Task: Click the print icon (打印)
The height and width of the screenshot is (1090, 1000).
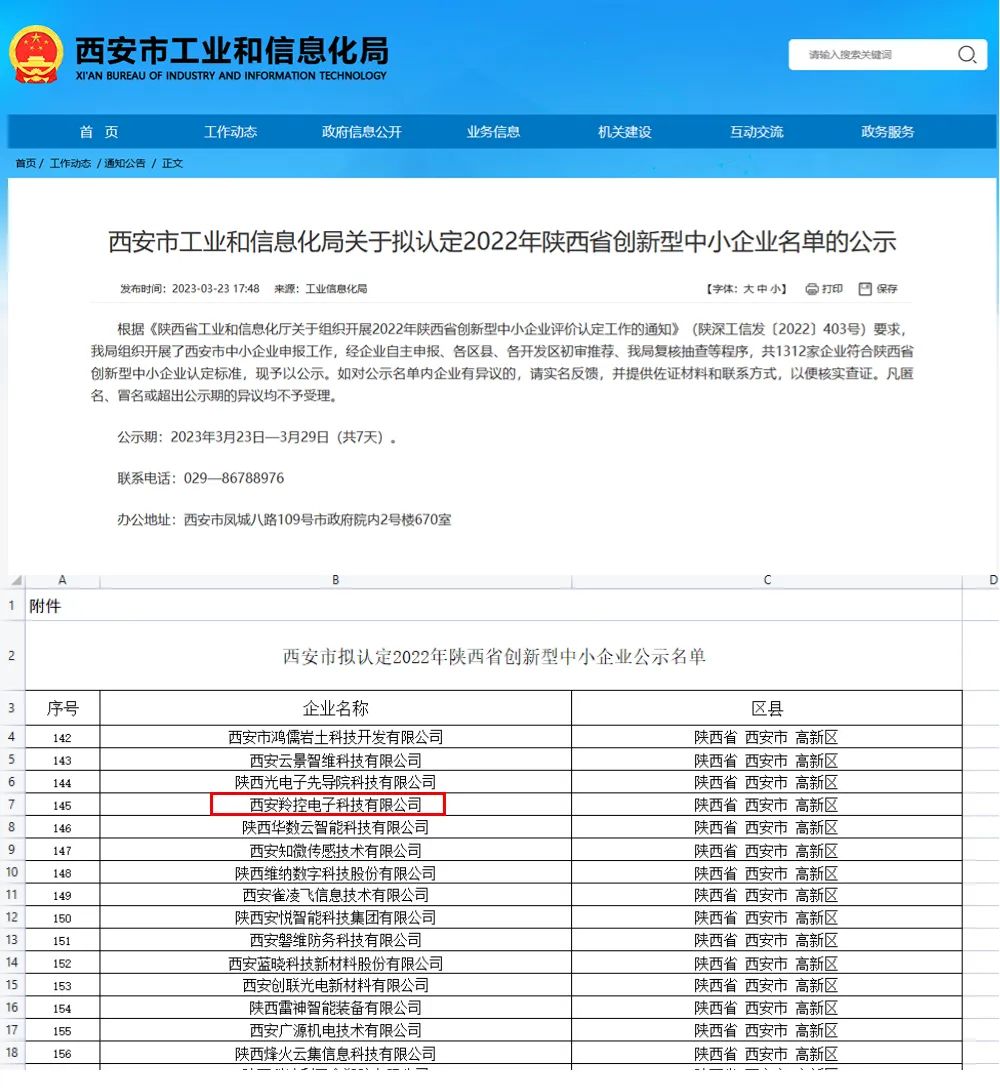Action: click(x=812, y=289)
